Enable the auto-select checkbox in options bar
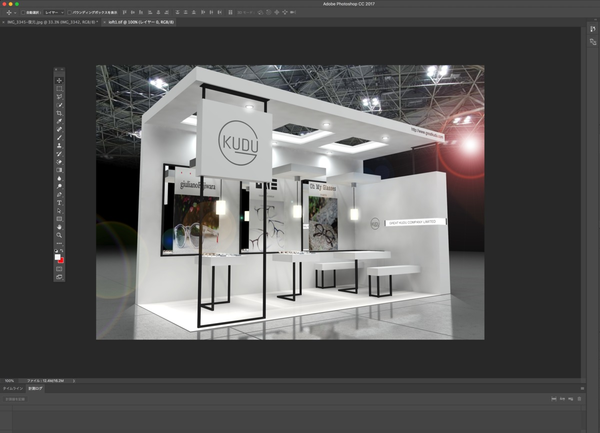 [x=23, y=13]
